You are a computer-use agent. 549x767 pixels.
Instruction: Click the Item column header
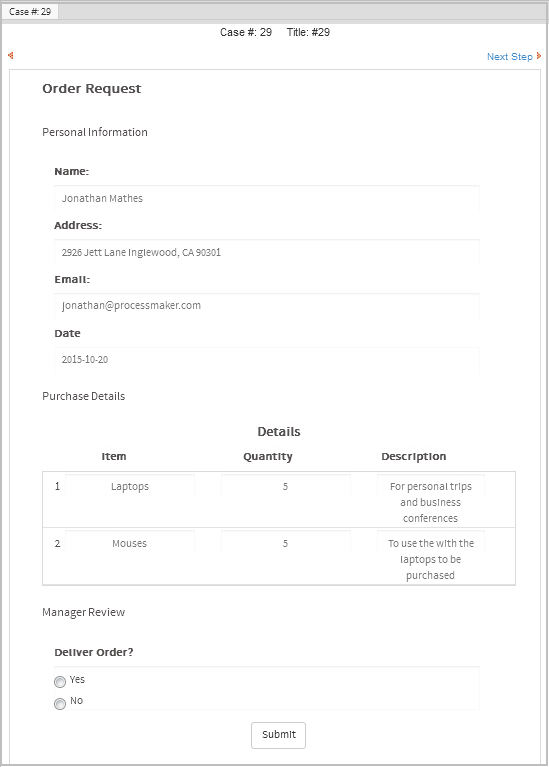pyautogui.click(x=114, y=456)
